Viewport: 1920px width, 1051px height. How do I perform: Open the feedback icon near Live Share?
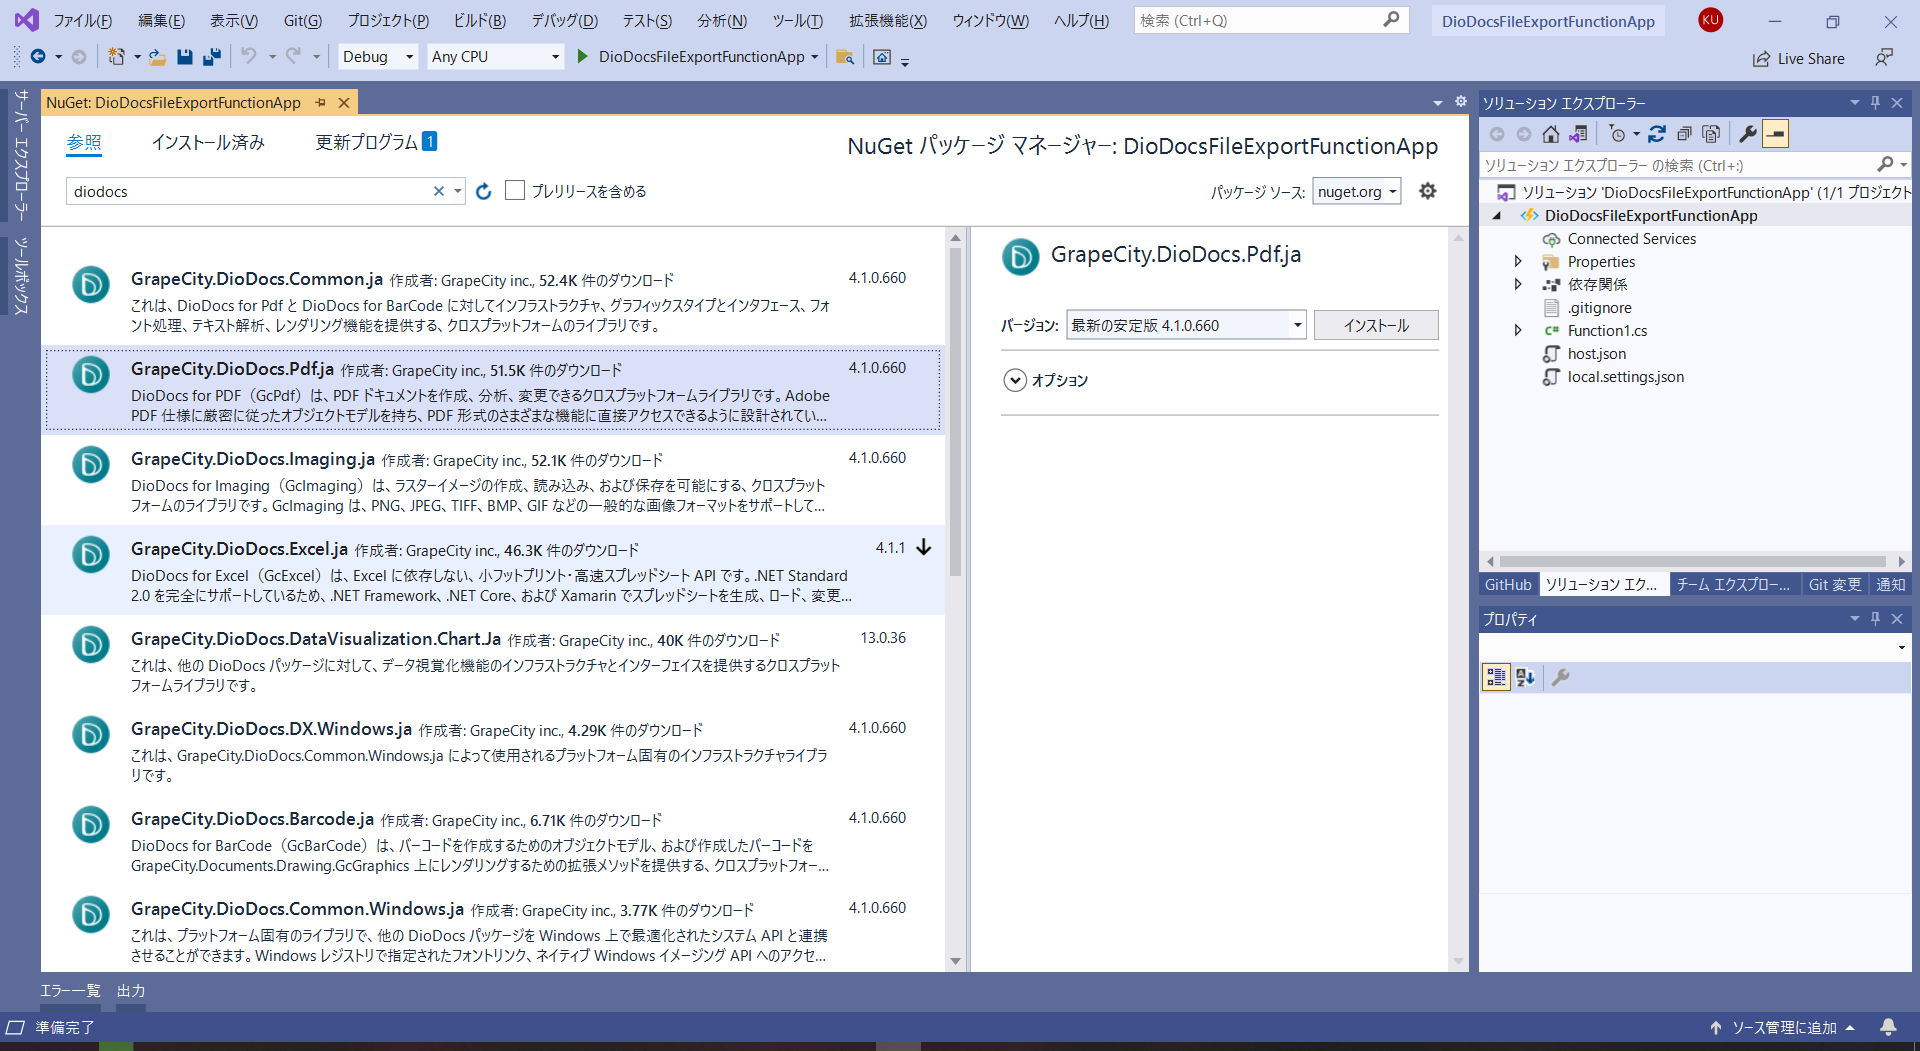click(1884, 58)
